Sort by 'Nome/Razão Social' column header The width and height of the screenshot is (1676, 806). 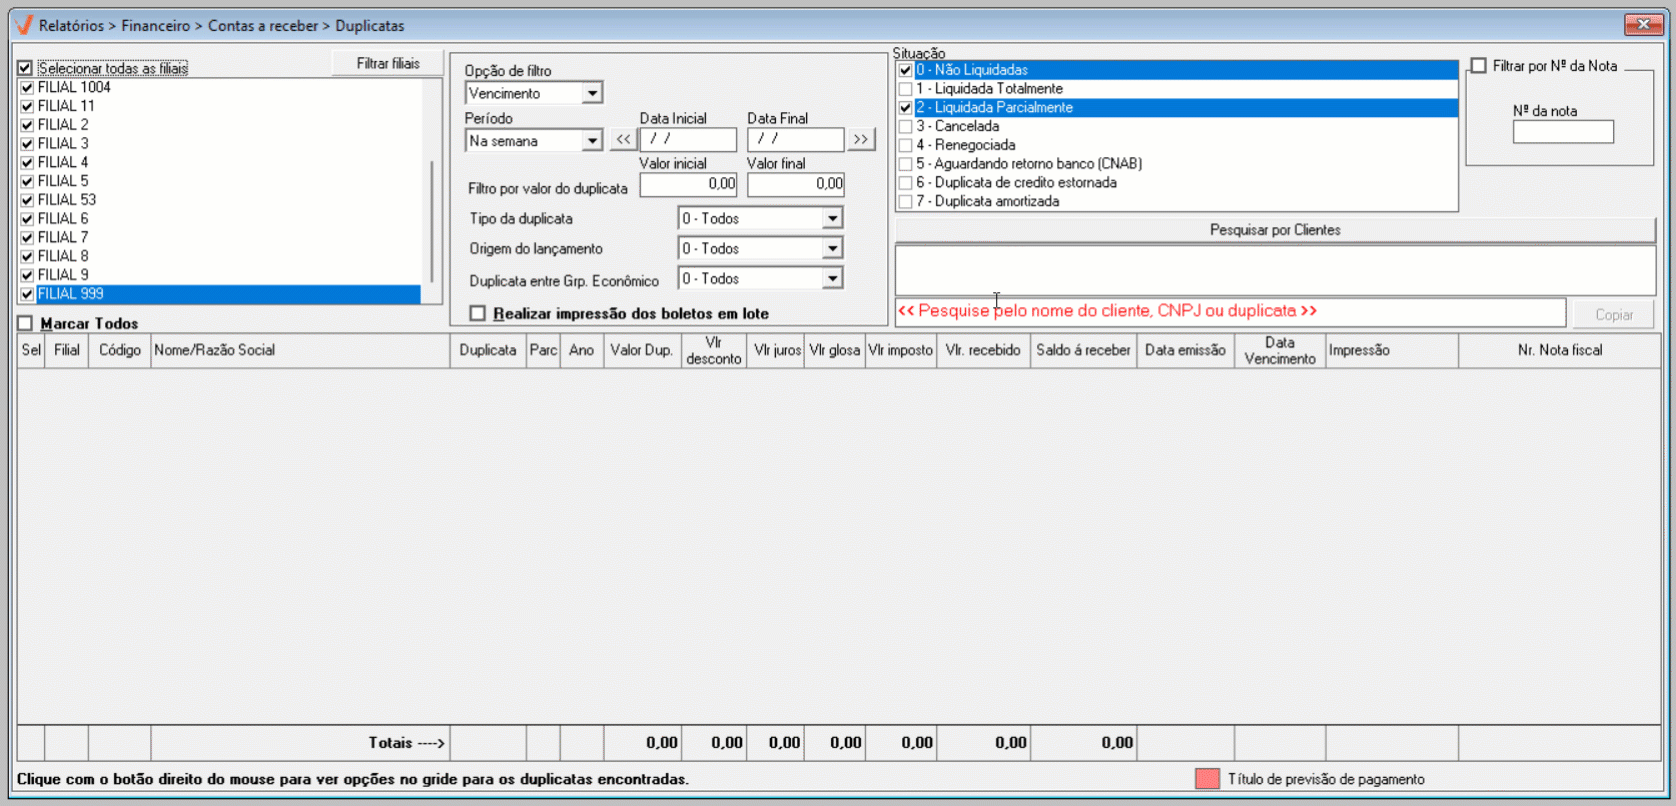click(300, 351)
